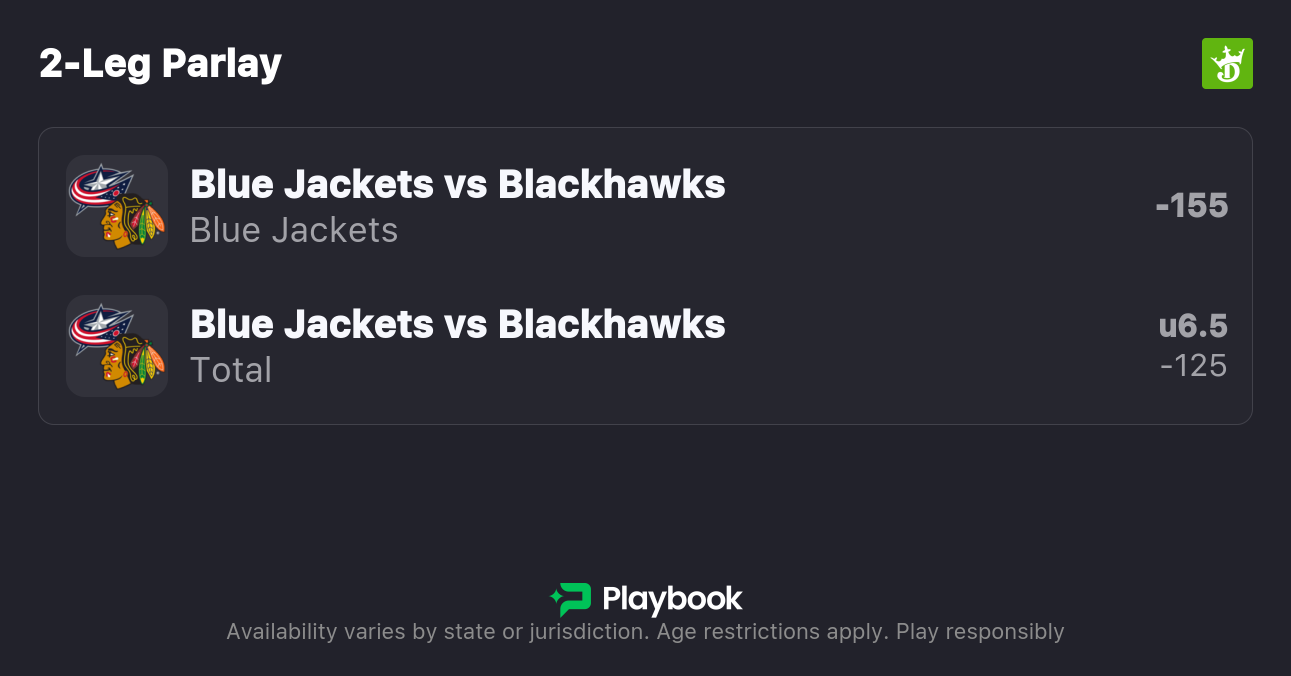The image size is (1291, 676).
Task: Click the team logo thumbnail of the Total leg
Action: pos(116,346)
